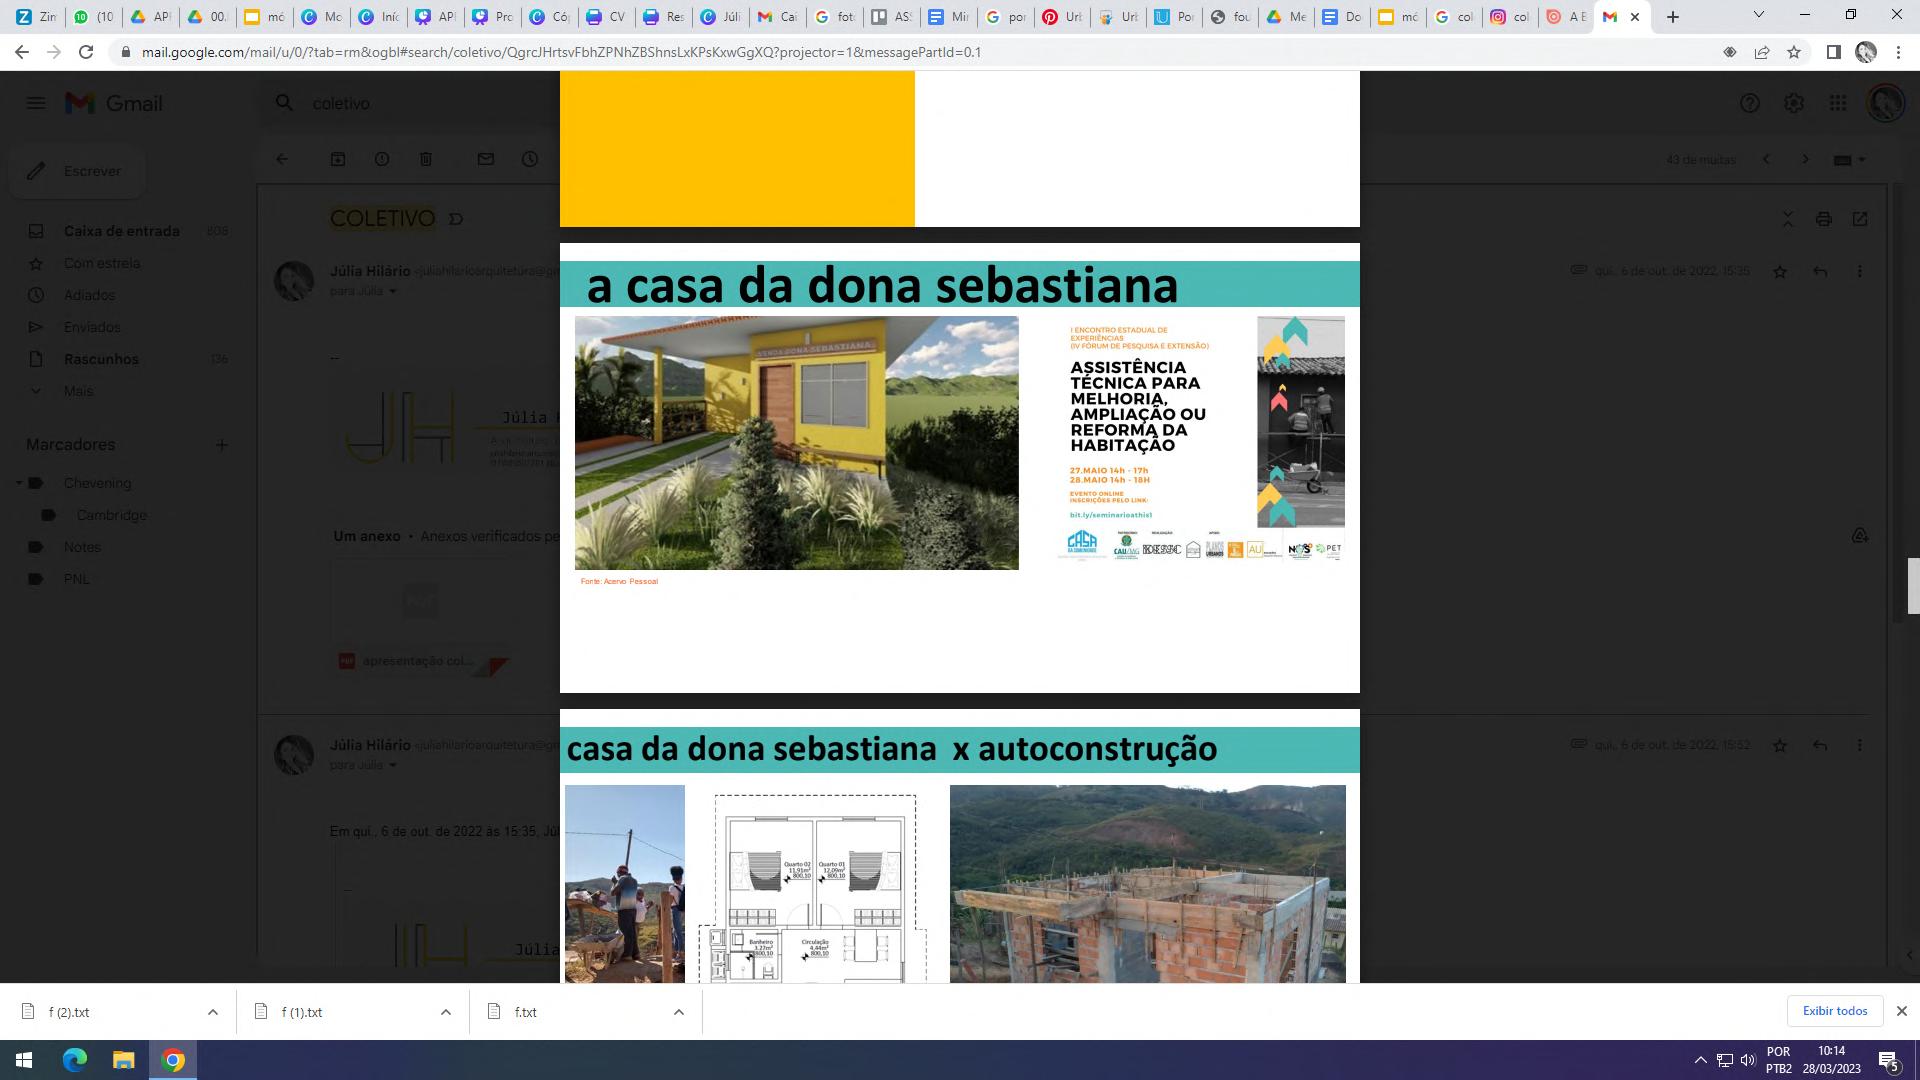The width and height of the screenshot is (1920, 1080).
Task: Click the snooze clock icon
Action: (530, 159)
